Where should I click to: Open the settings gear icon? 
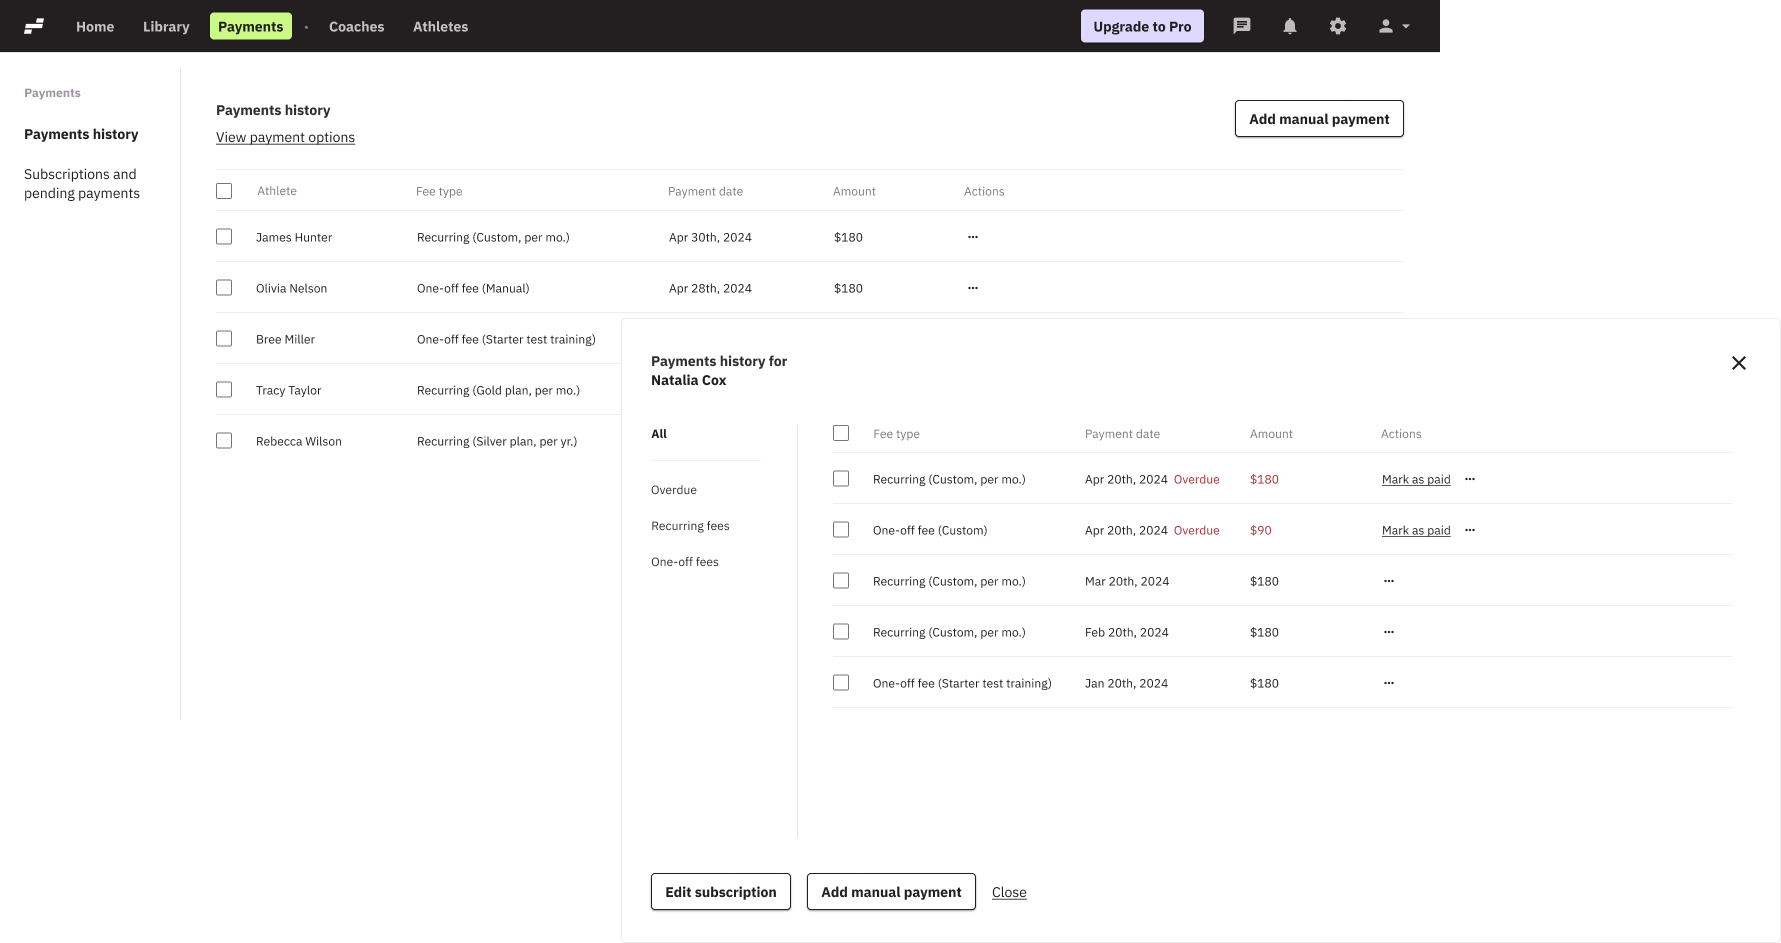click(1338, 26)
